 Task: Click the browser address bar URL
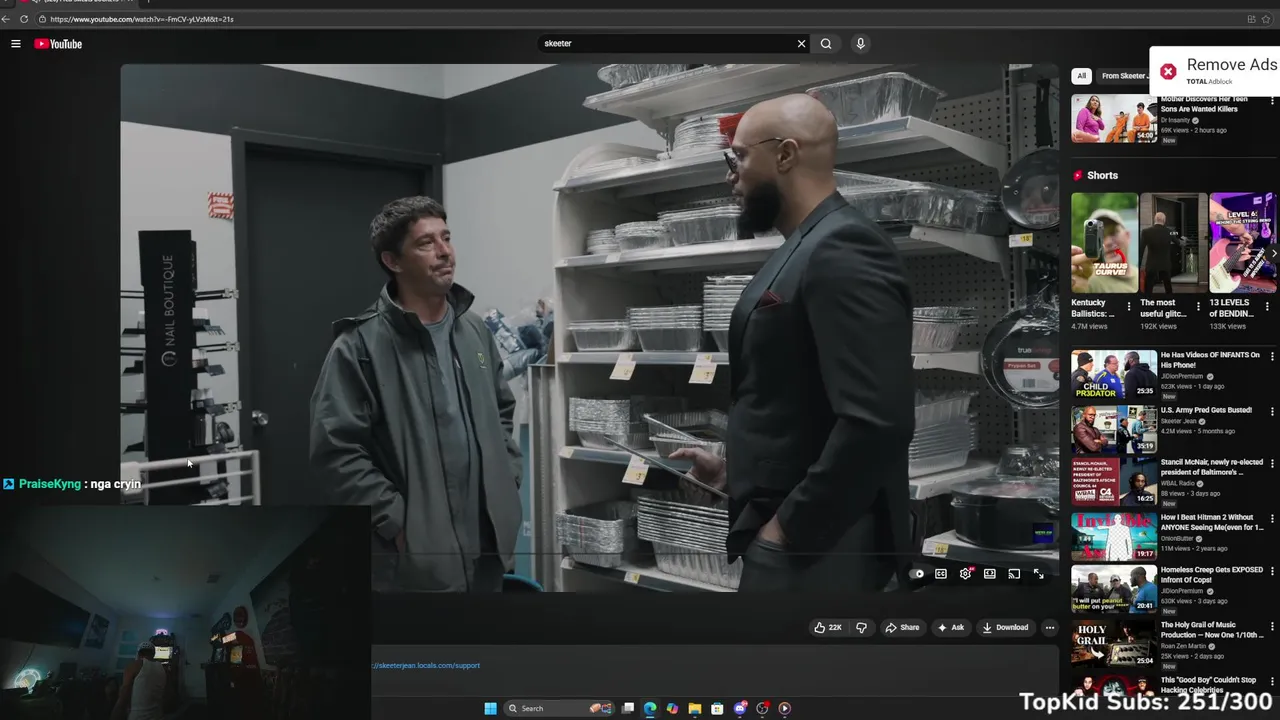tap(141, 19)
